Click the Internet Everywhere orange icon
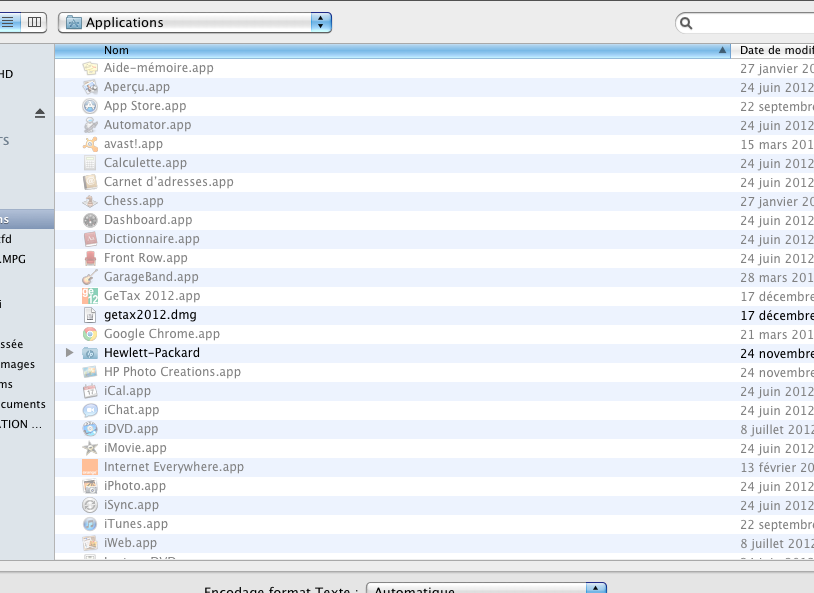This screenshot has height=593, width=814. (x=90, y=467)
